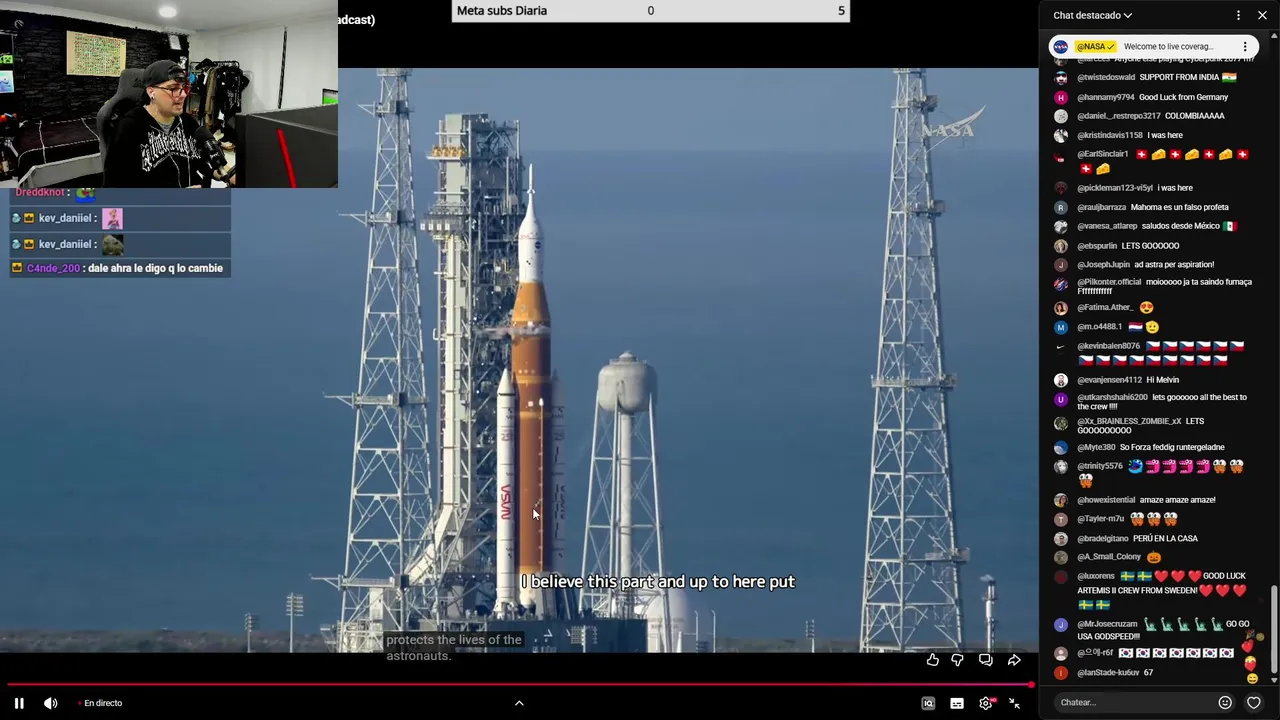This screenshot has width=1280, height=720.
Task: Close the live chat panel
Action: [x=1261, y=15]
